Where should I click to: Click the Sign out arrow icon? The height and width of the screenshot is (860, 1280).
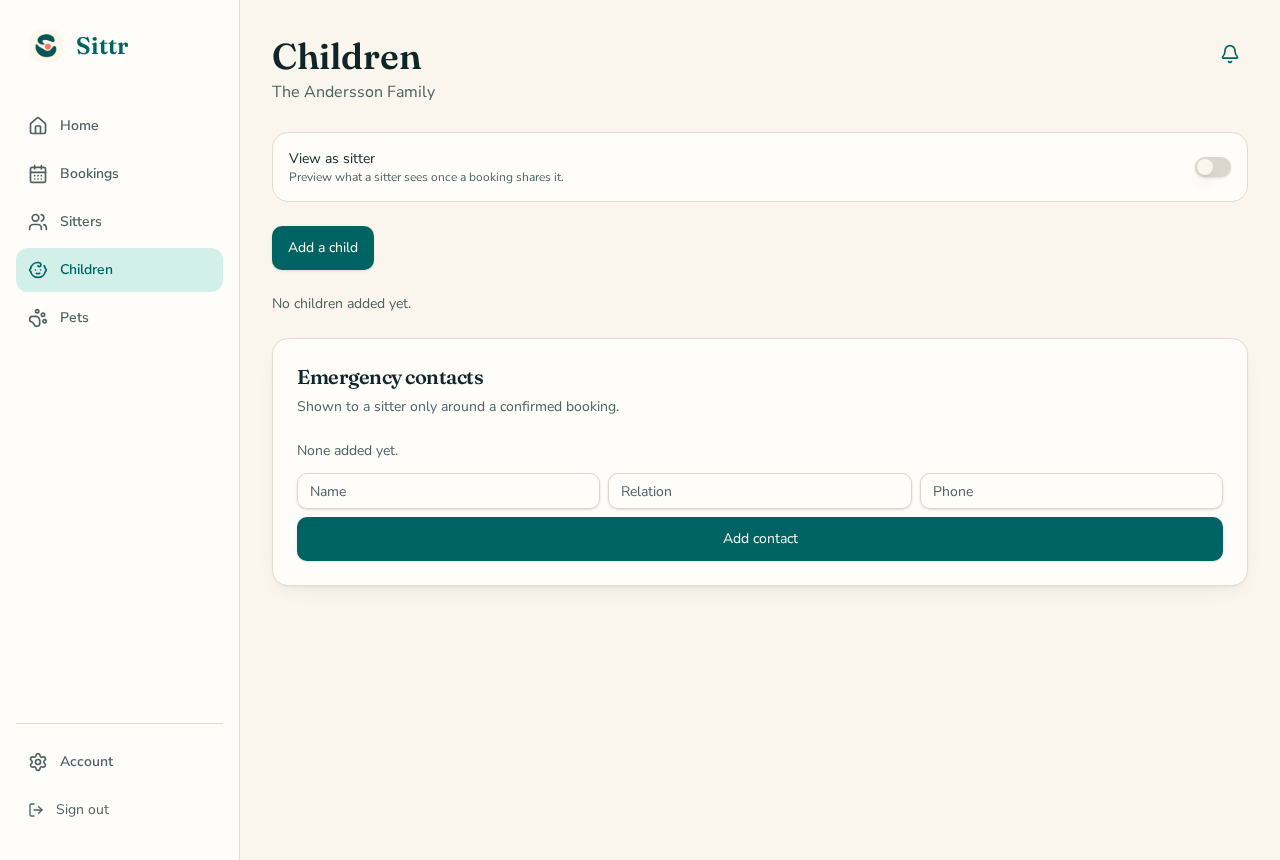coord(36,810)
